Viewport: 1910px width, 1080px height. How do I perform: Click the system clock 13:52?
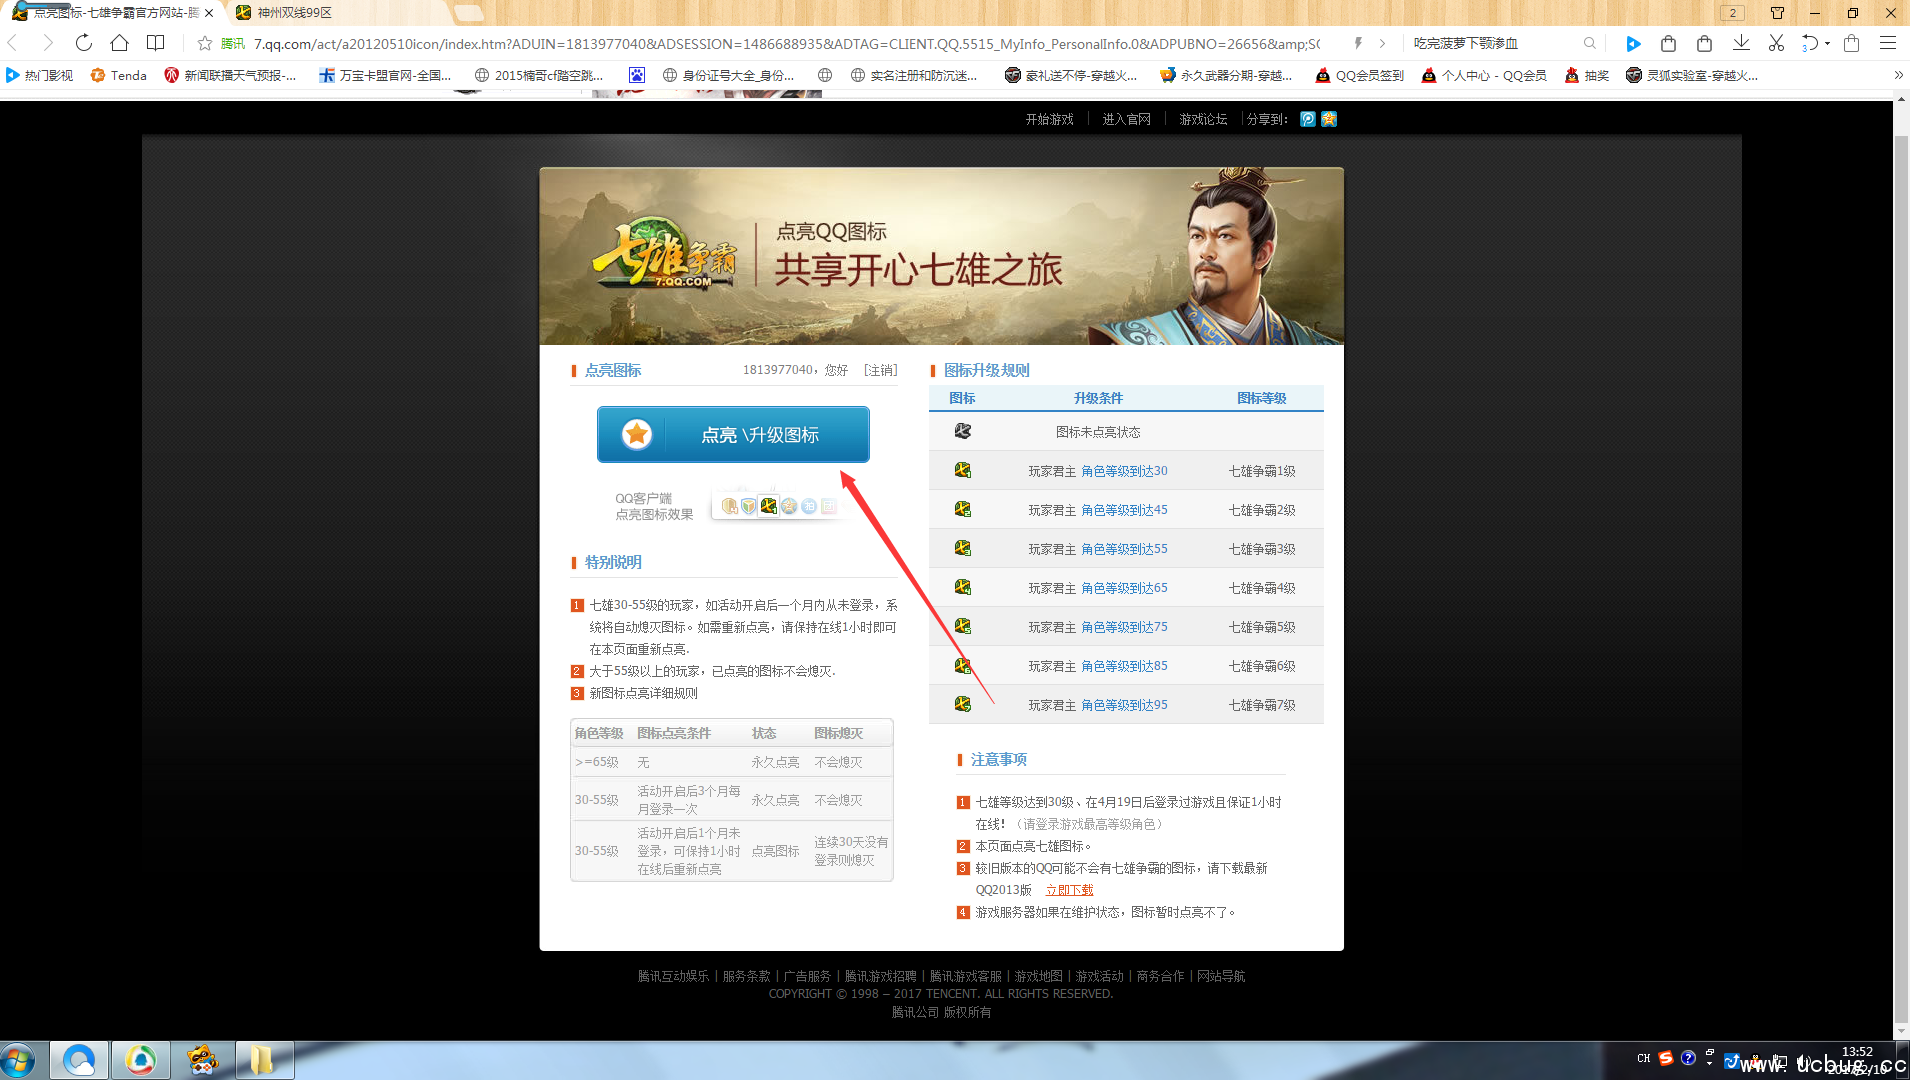tap(1857, 1052)
